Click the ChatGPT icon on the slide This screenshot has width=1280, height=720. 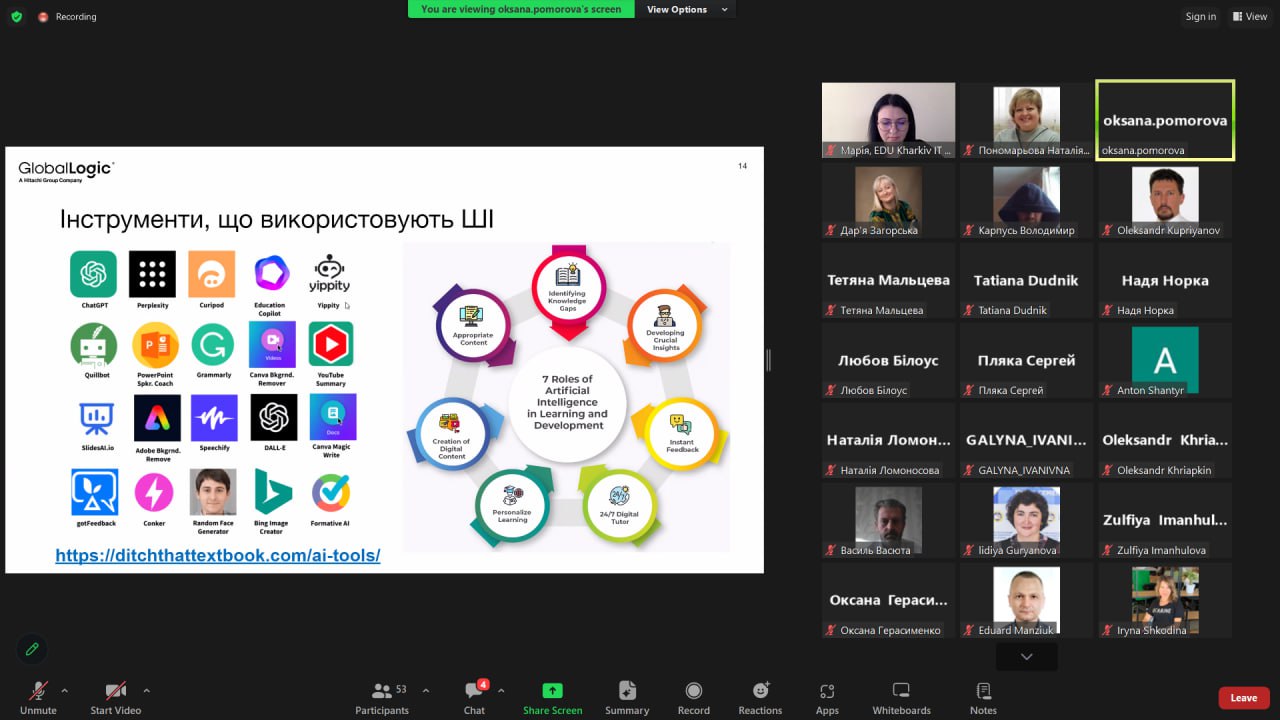93,274
